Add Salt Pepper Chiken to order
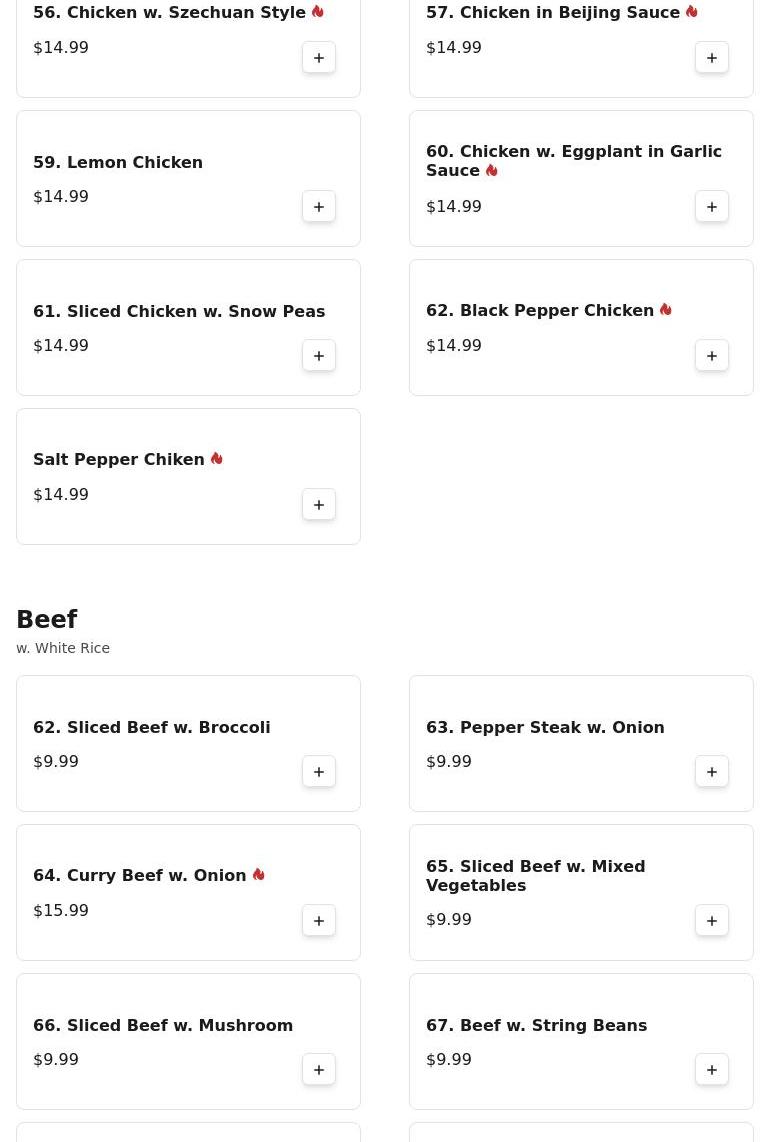This screenshot has width=770, height=1142. (x=319, y=505)
